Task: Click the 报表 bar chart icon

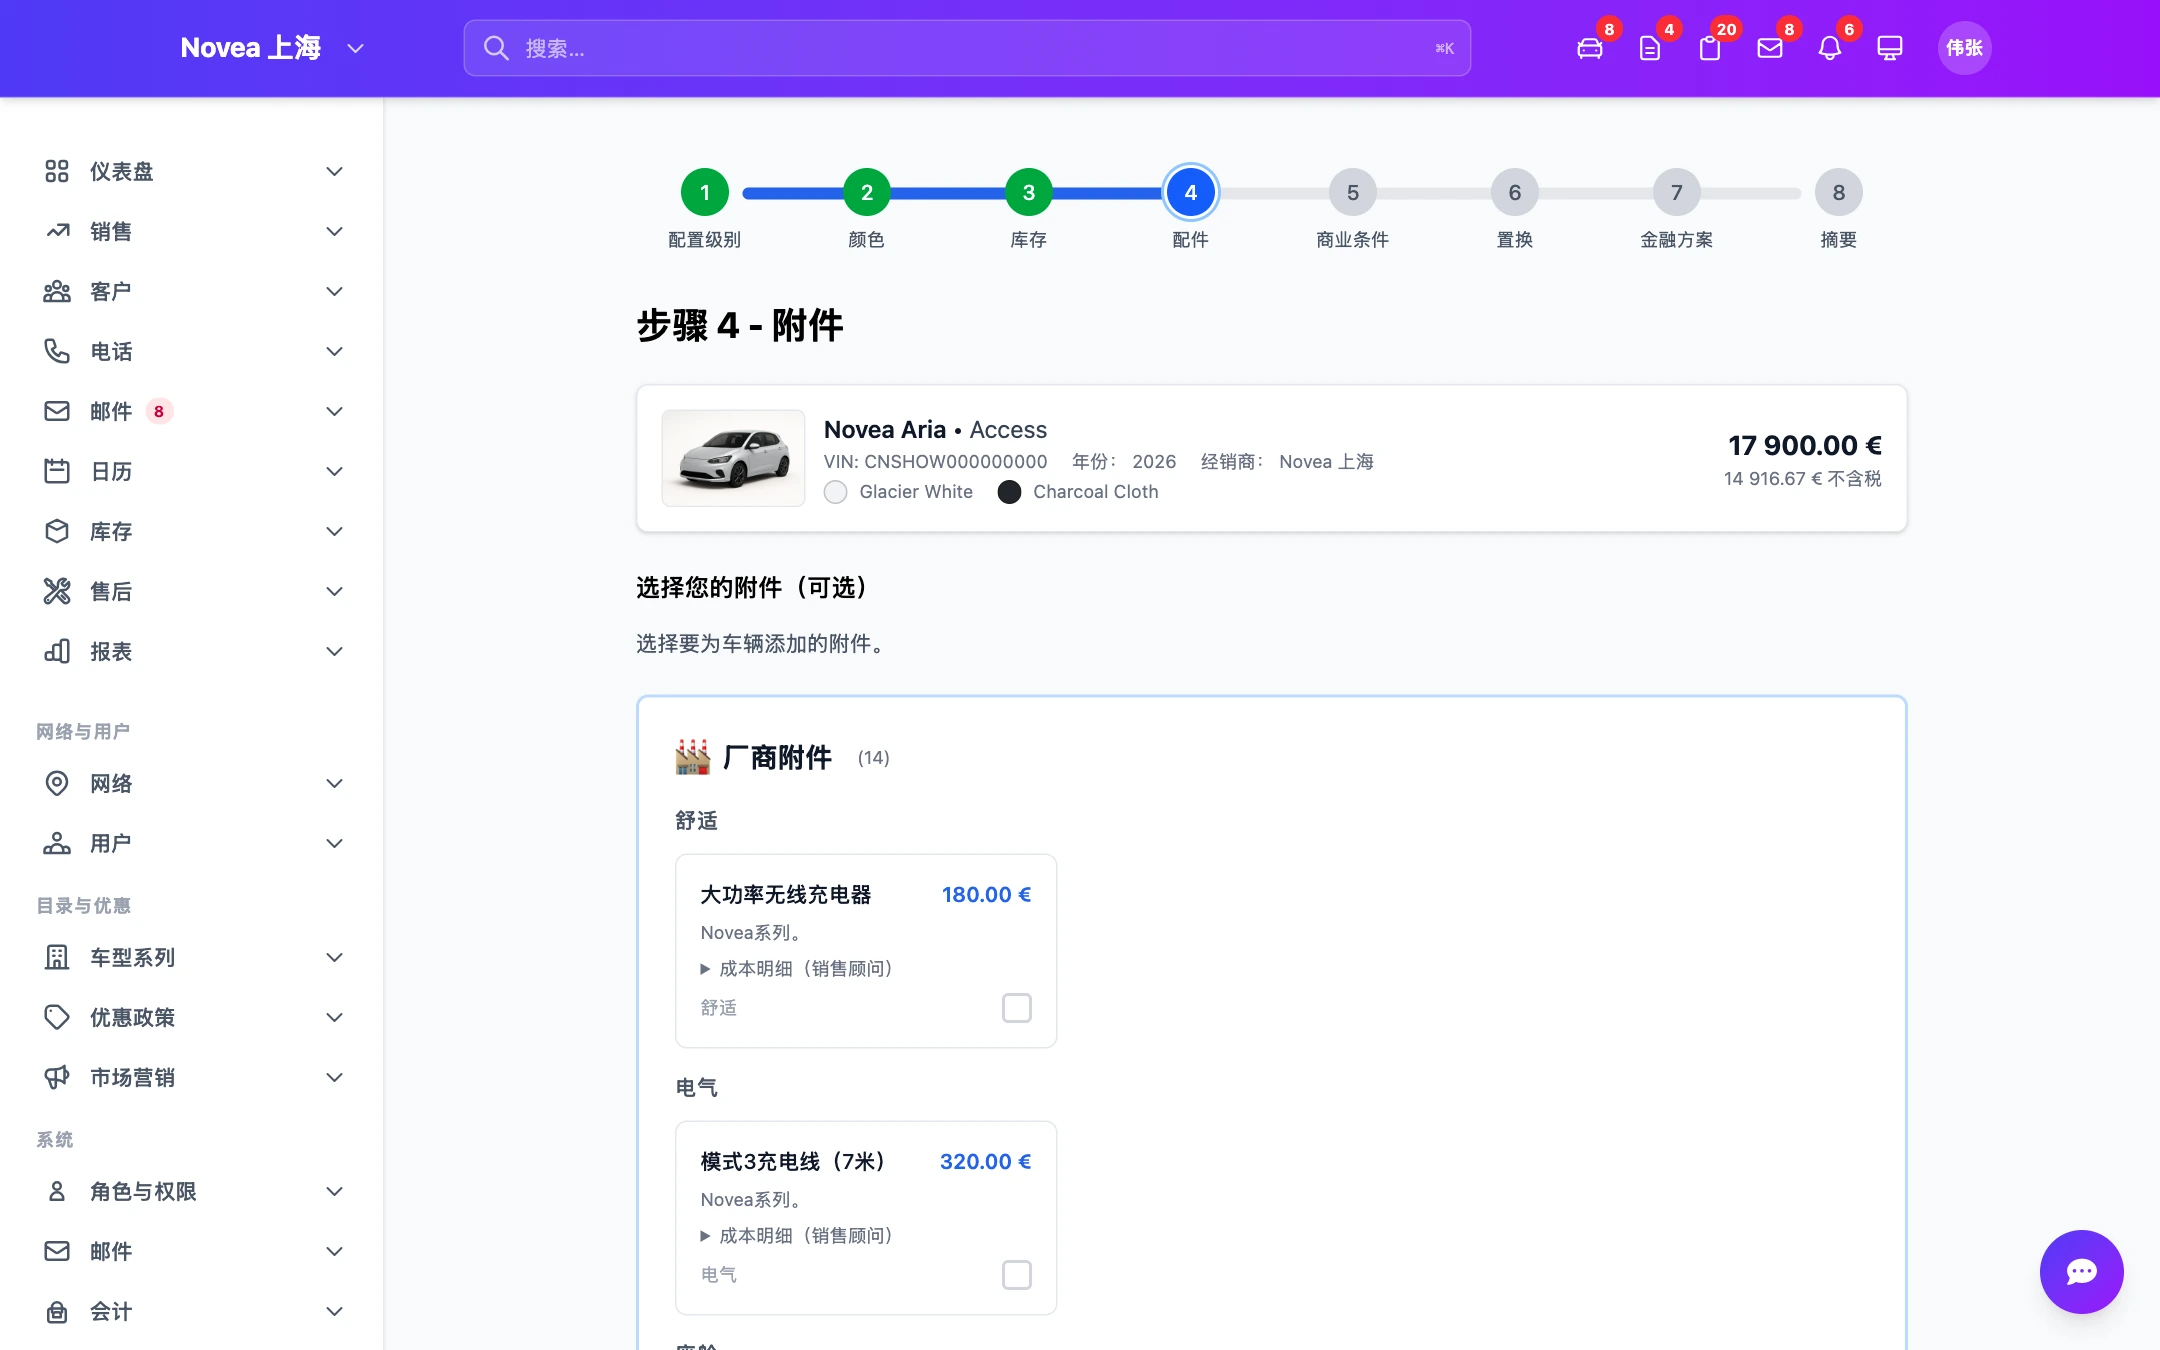Action: coord(57,651)
